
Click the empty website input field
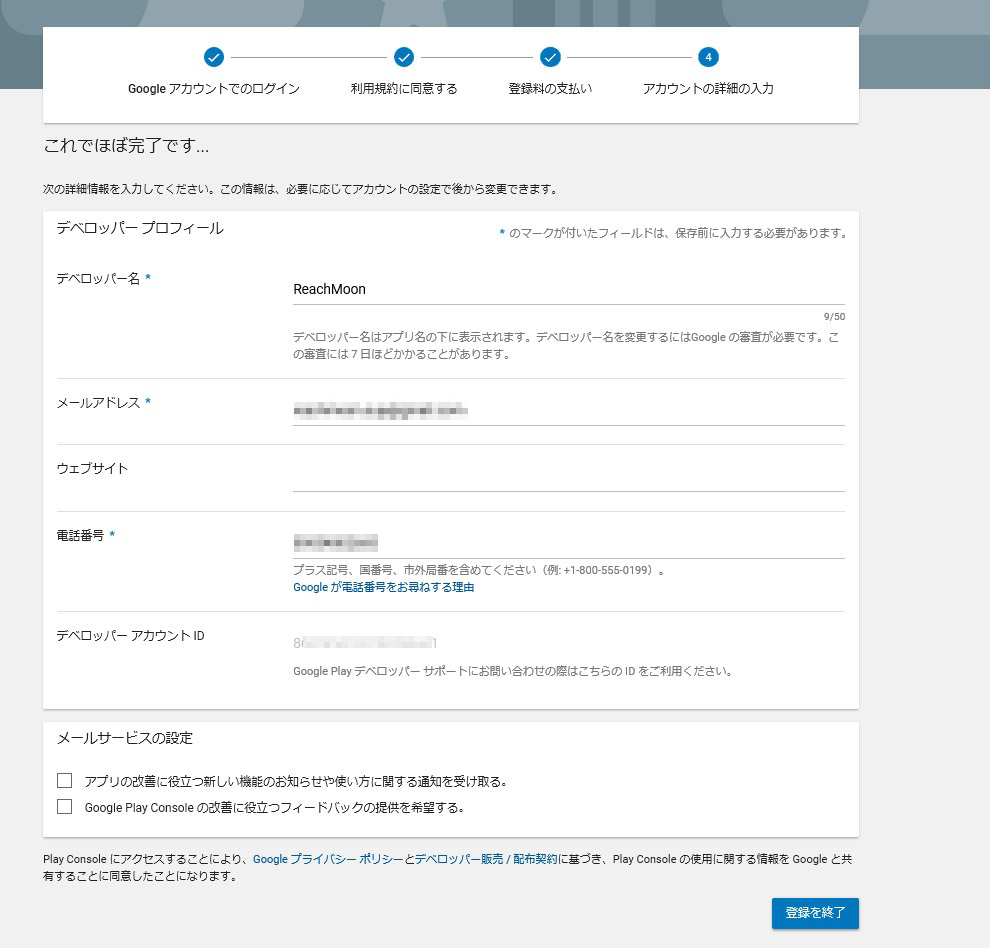pos(568,477)
